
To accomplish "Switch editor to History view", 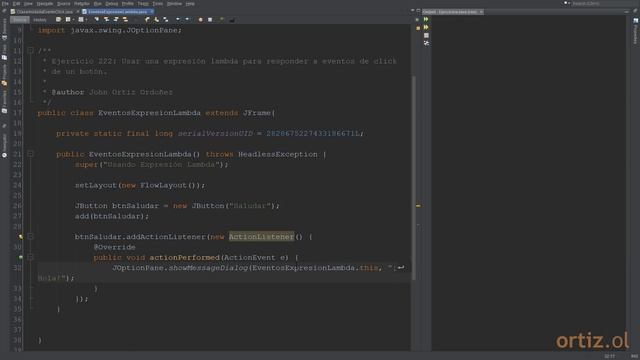I will pyautogui.click(x=40, y=20).
